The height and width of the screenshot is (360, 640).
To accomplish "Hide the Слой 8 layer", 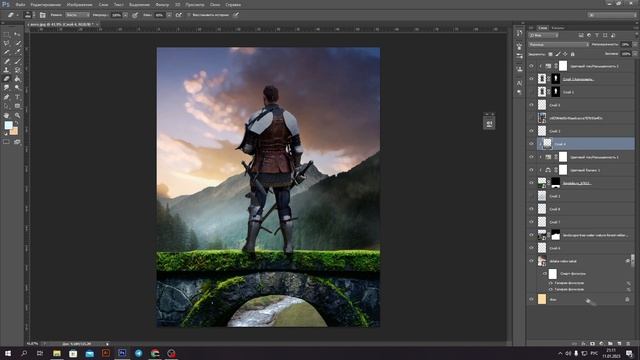I will coord(531,209).
